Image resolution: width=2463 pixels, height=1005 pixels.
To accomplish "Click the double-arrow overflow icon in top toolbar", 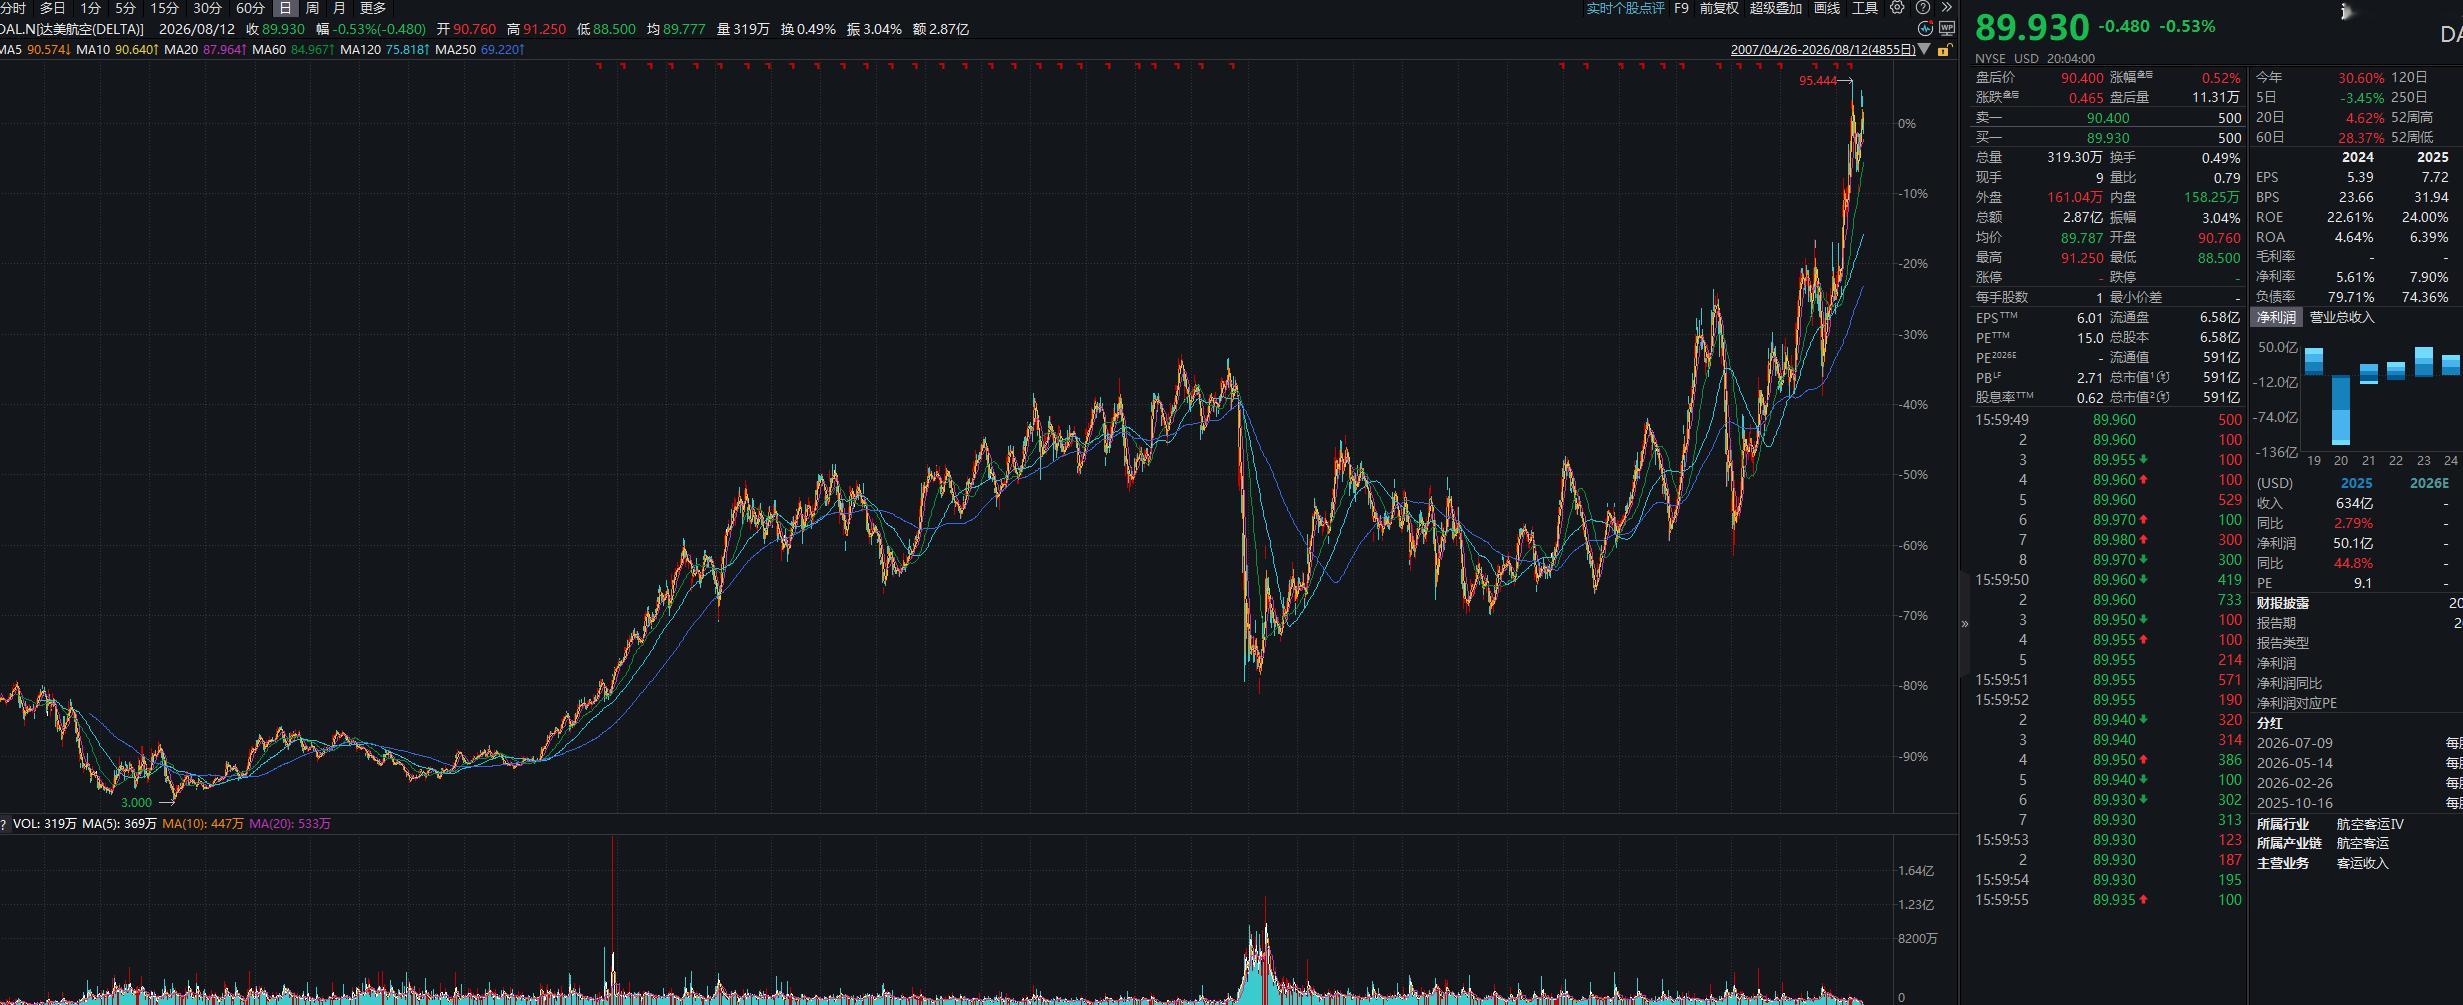I will point(1946,8).
